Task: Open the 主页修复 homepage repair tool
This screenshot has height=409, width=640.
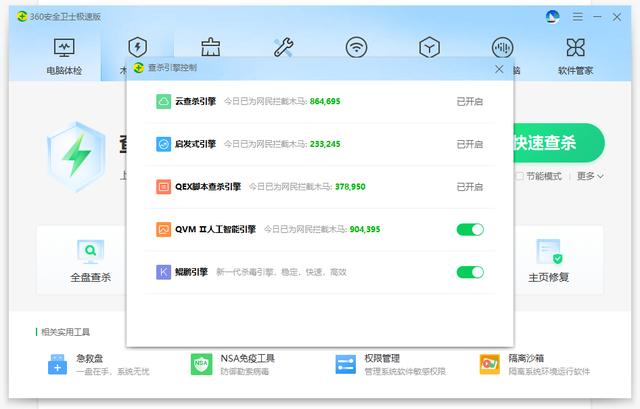Action: [548, 262]
